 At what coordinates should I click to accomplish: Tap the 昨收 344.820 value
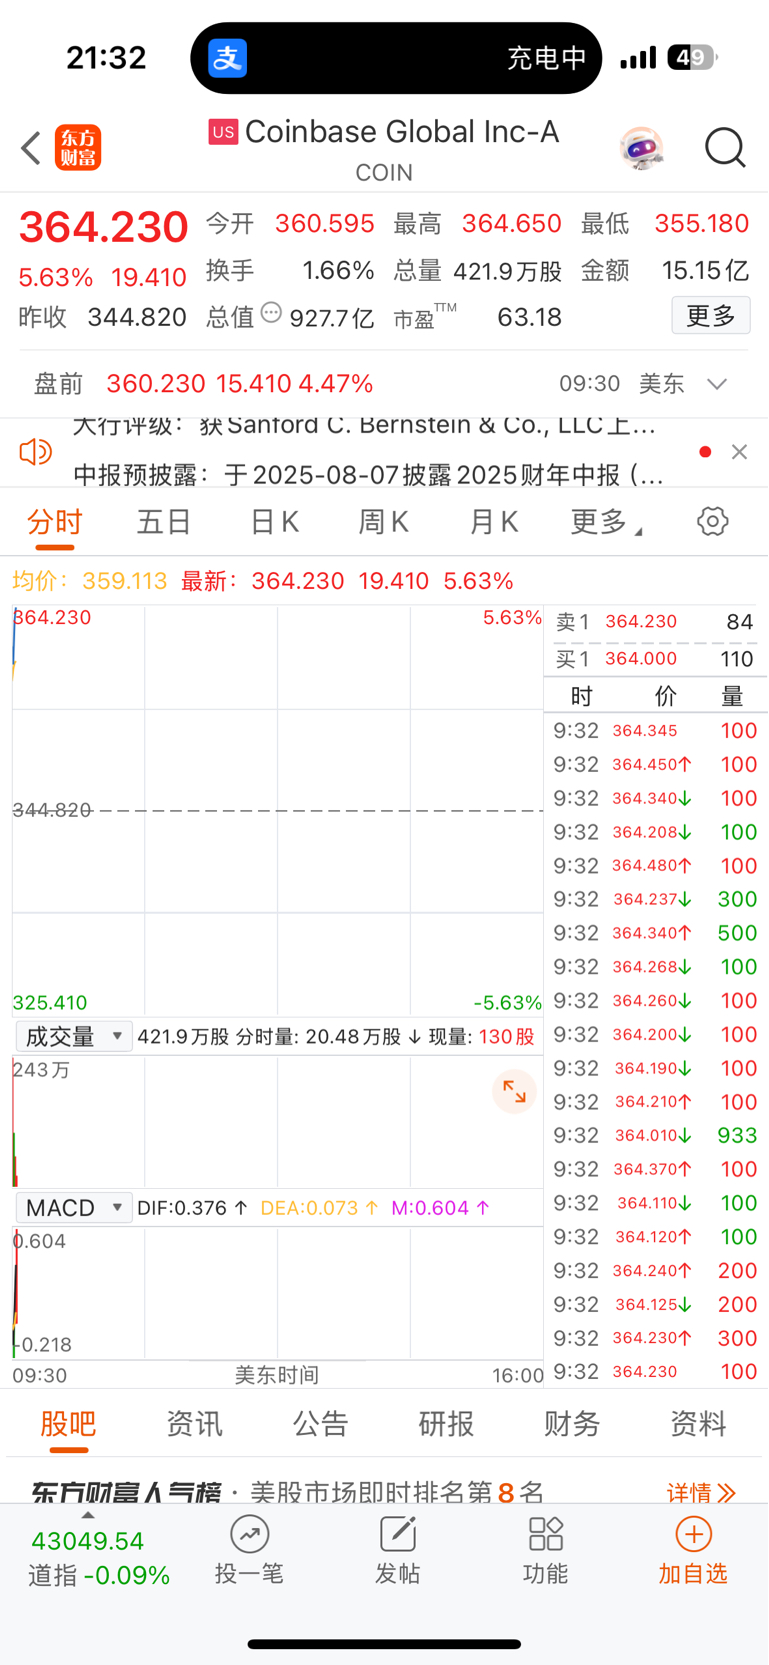coord(137,318)
